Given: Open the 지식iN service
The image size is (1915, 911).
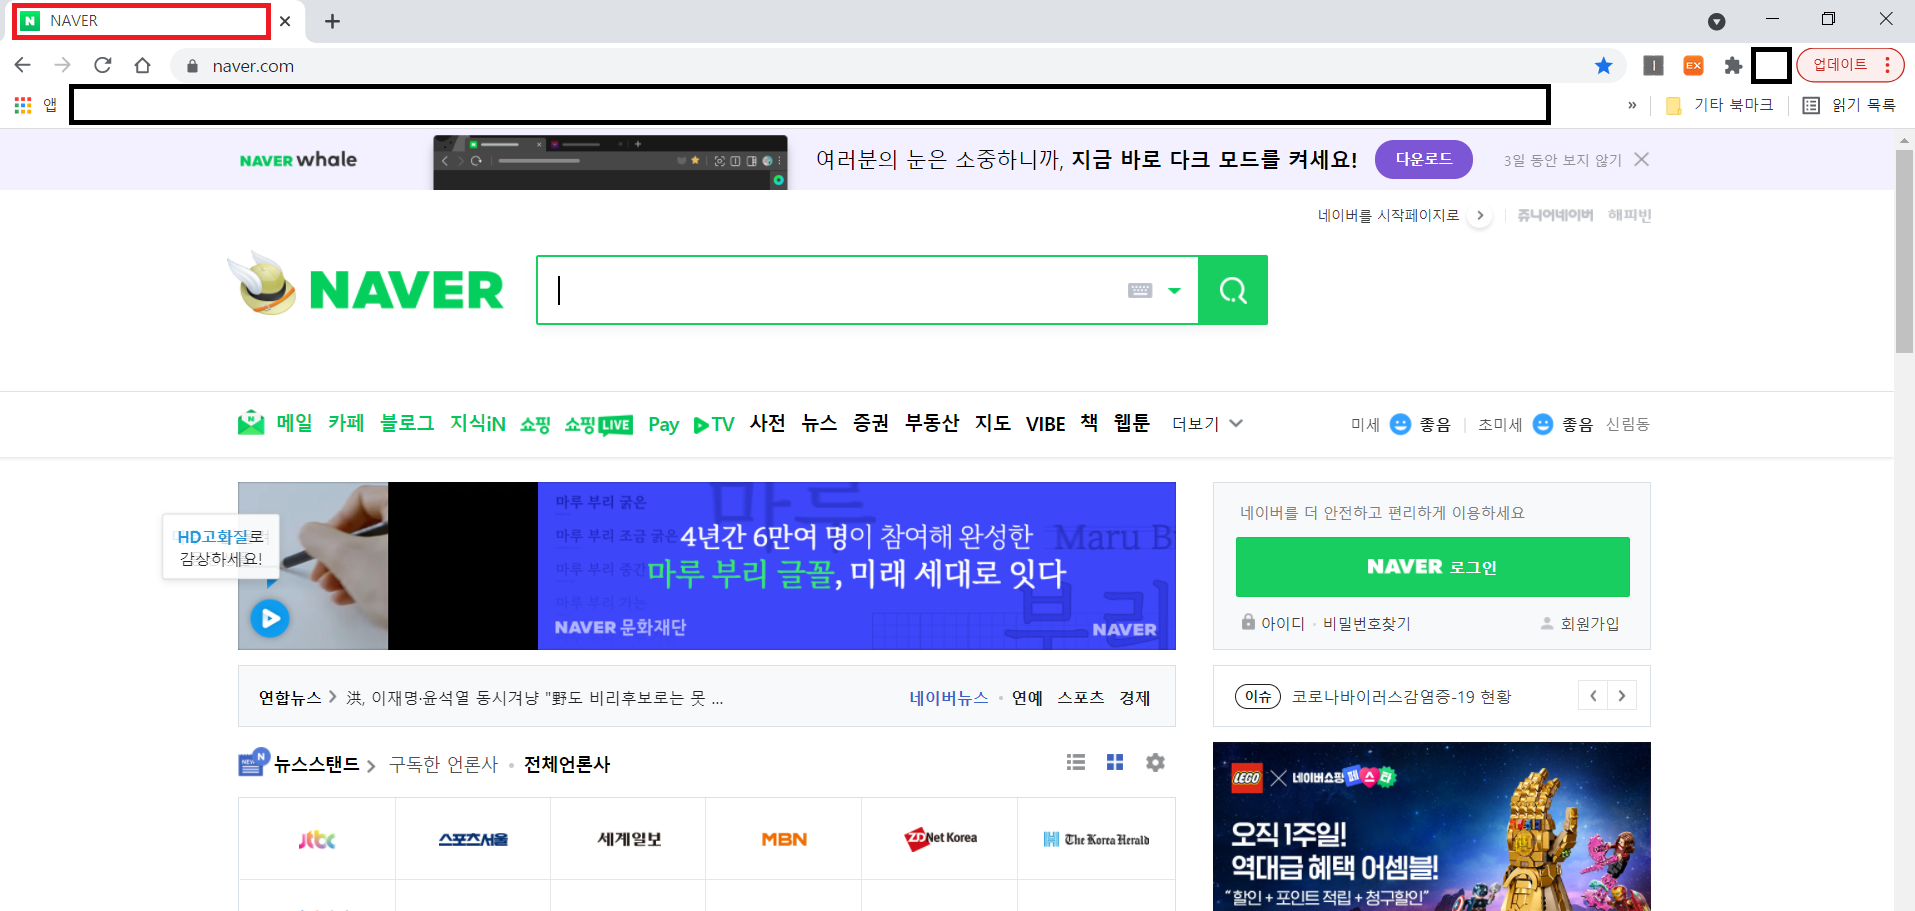Looking at the screenshot, I should click(x=477, y=423).
